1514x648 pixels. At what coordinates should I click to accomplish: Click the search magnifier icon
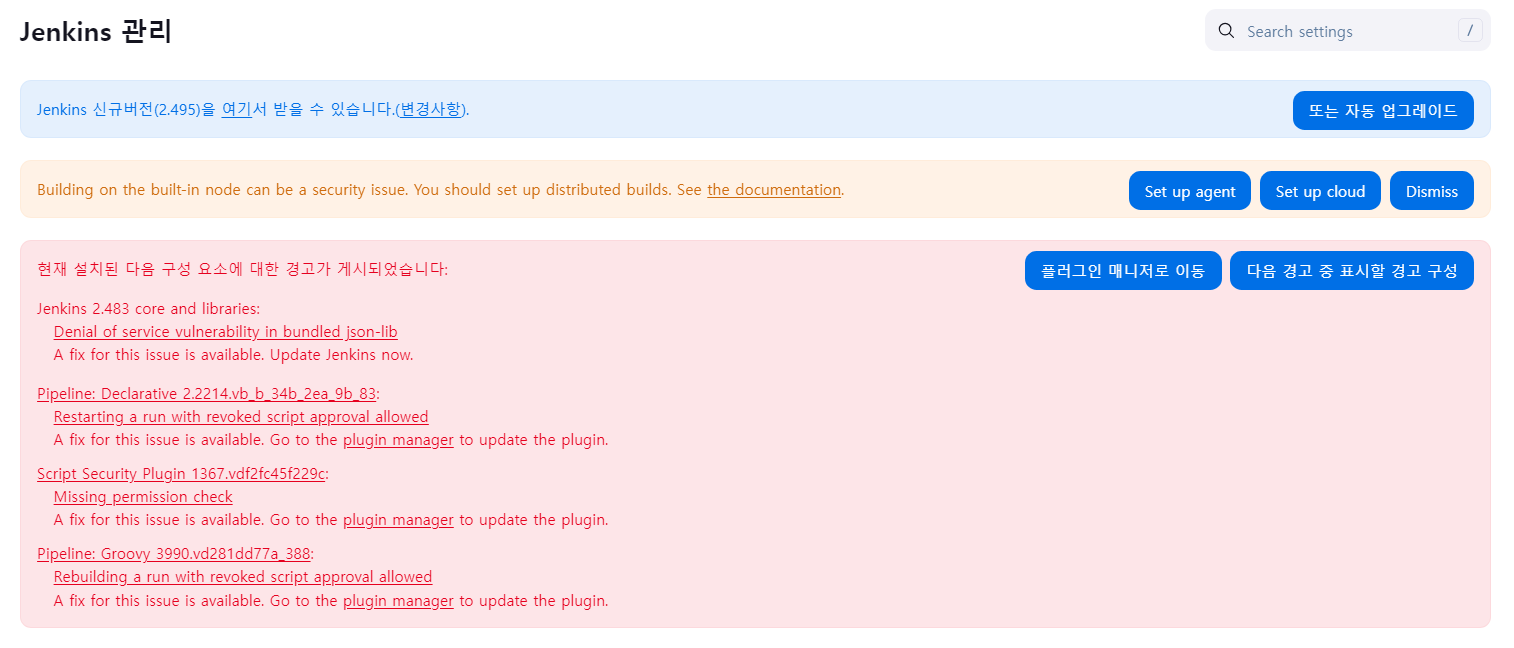(1226, 31)
